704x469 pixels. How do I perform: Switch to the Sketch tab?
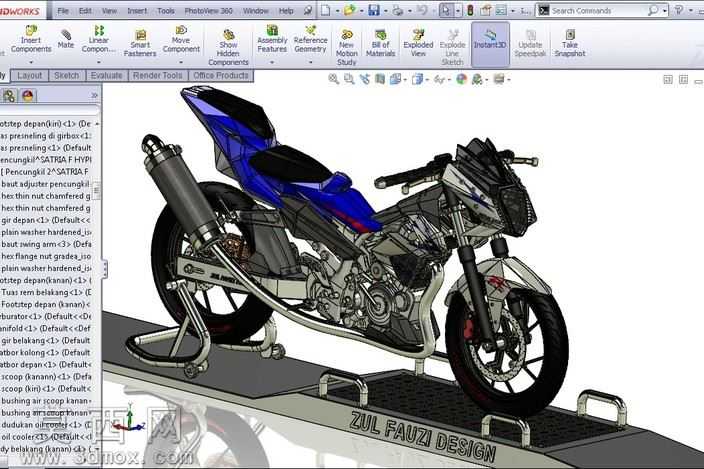[66, 75]
